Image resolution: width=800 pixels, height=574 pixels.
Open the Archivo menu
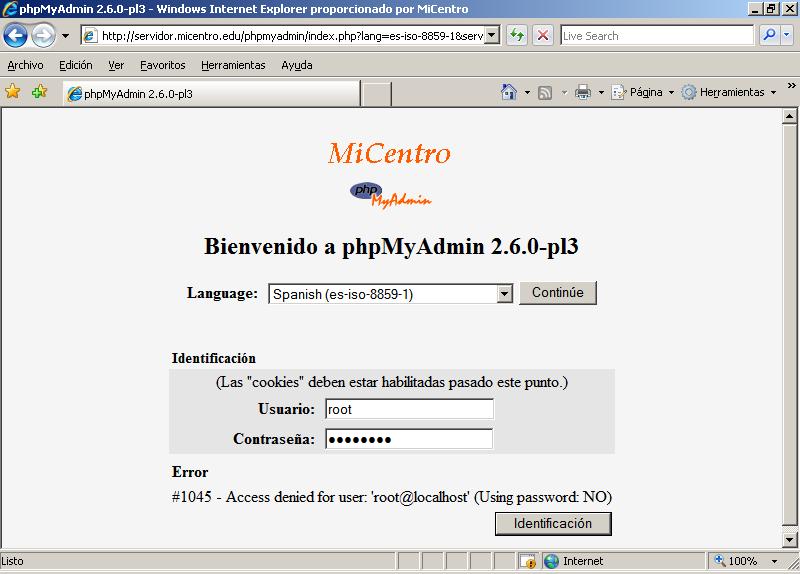coord(25,65)
